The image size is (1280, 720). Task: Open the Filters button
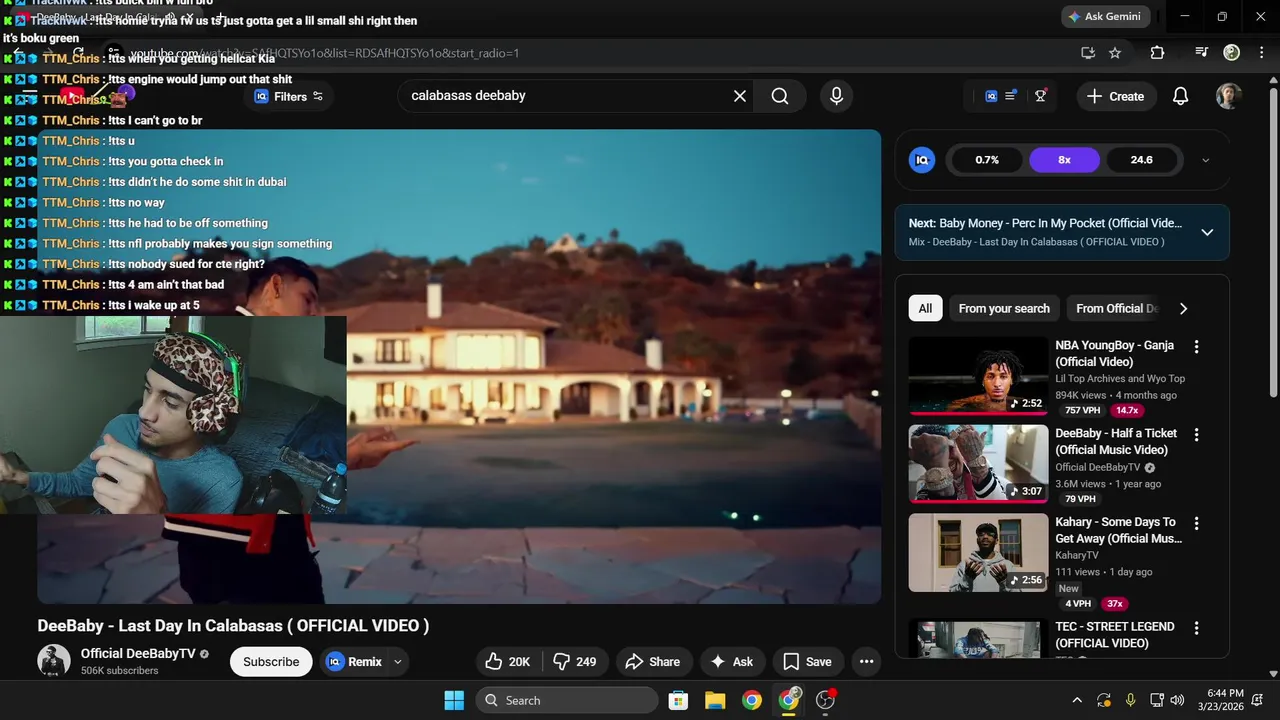[289, 96]
